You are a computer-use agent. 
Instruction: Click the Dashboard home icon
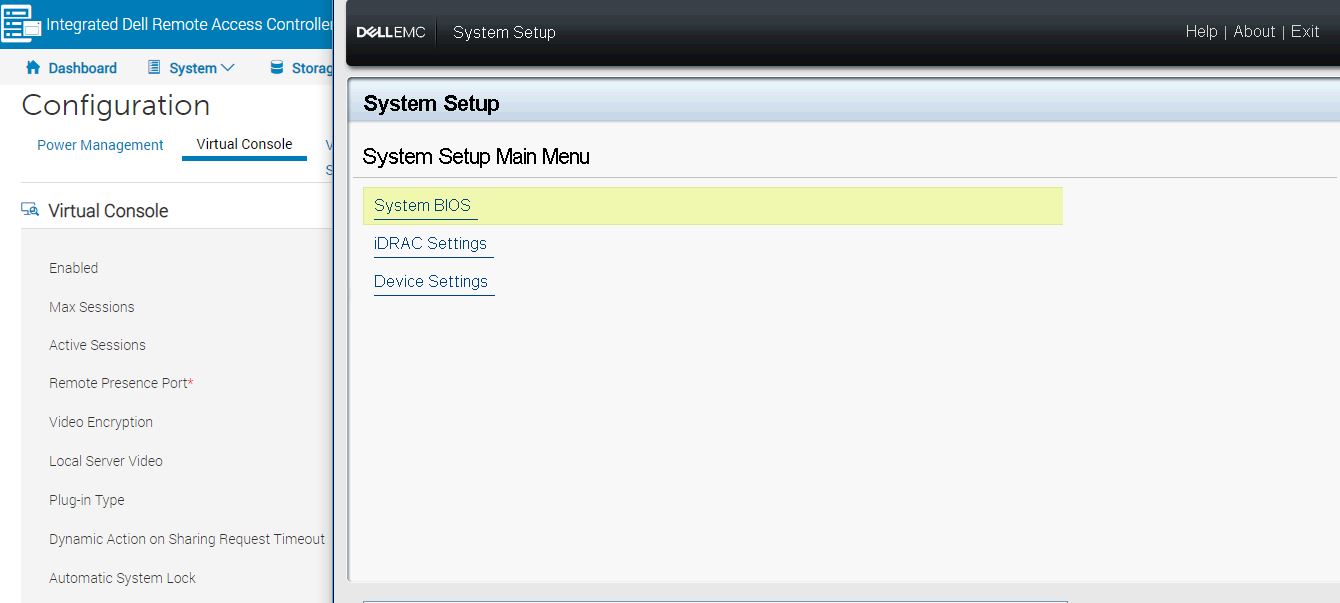pyautogui.click(x=33, y=68)
